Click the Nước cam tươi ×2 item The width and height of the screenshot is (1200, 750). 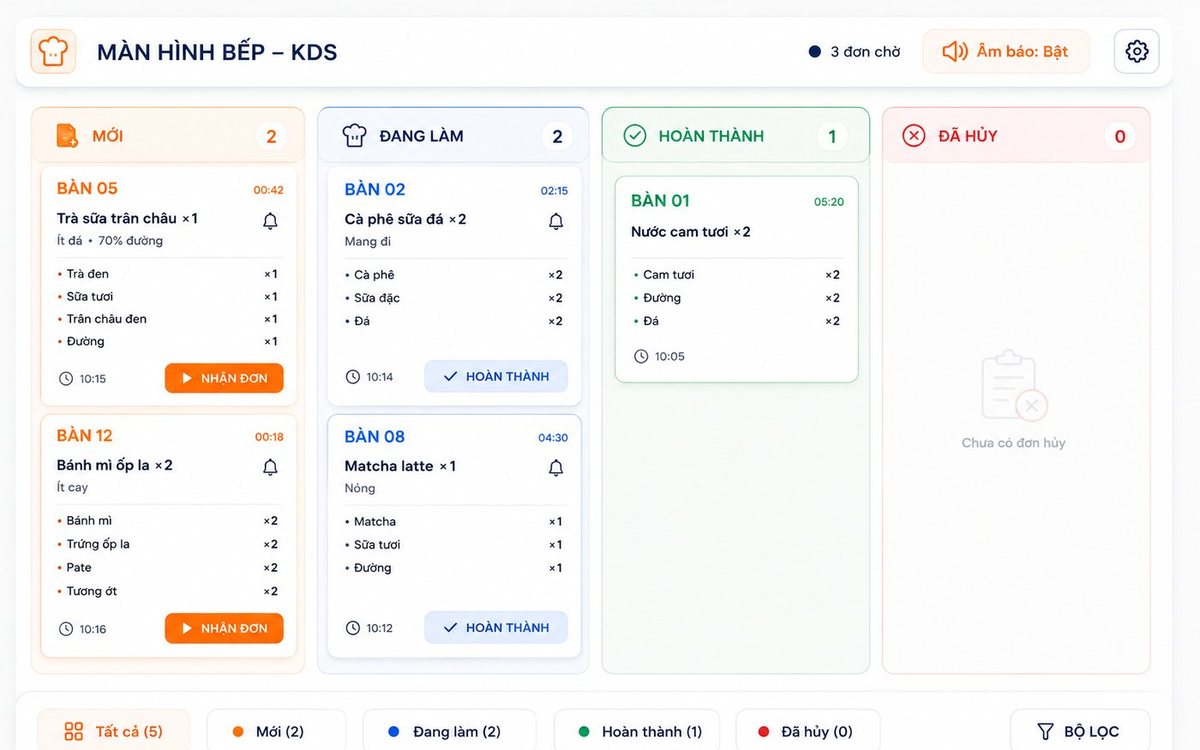click(691, 232)
